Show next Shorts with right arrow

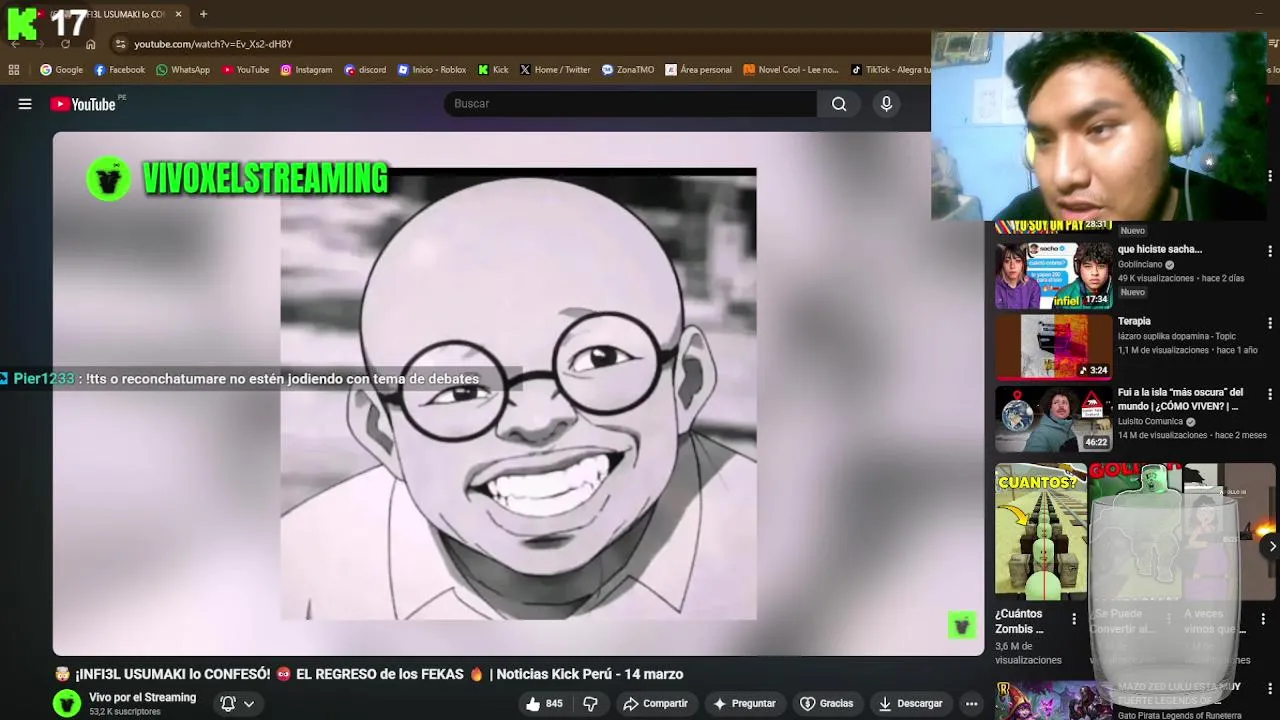point(1271,546)
